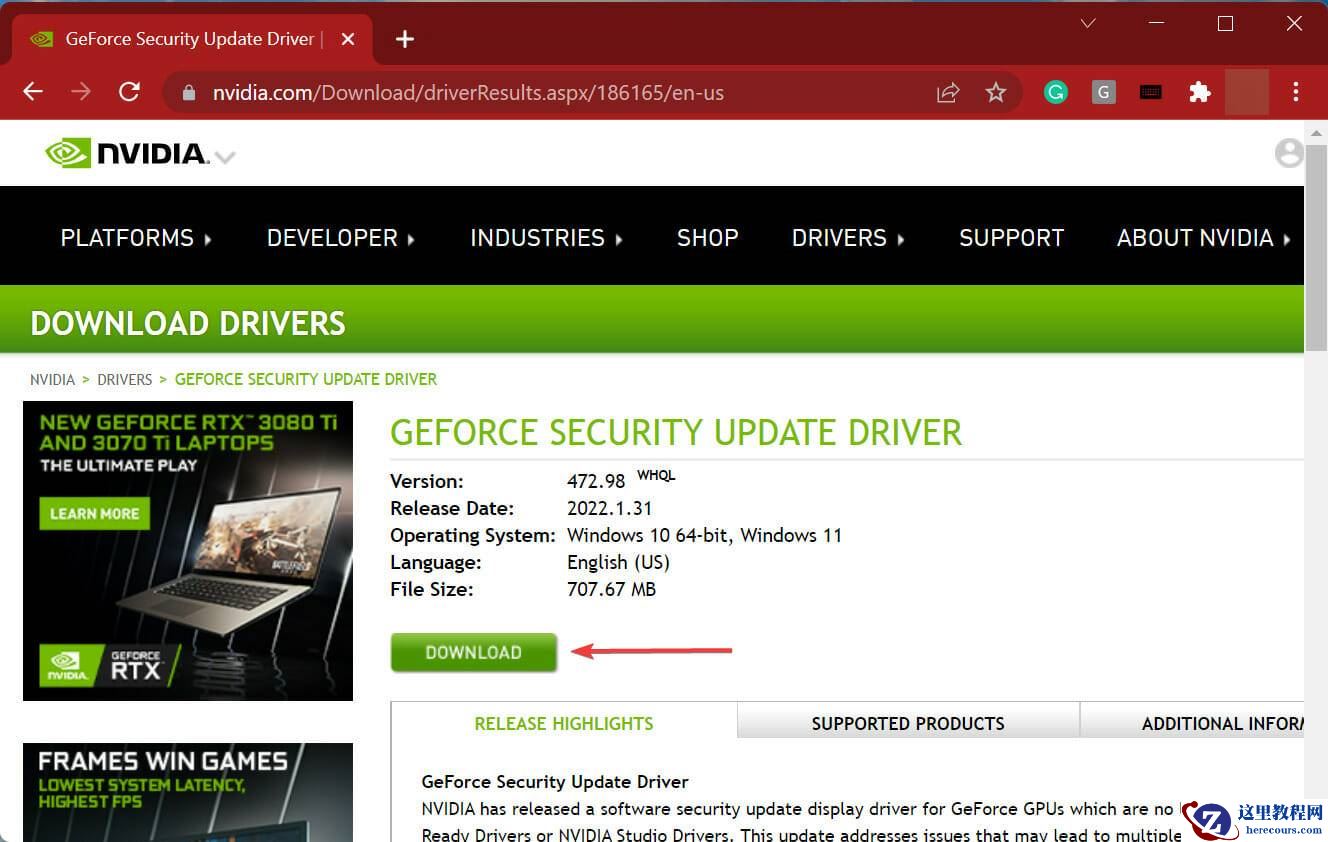The image size is (1328, 842).
Task: Open the Grammarly extension icon
Action: pyautogui.click(x=1055, y=93)
